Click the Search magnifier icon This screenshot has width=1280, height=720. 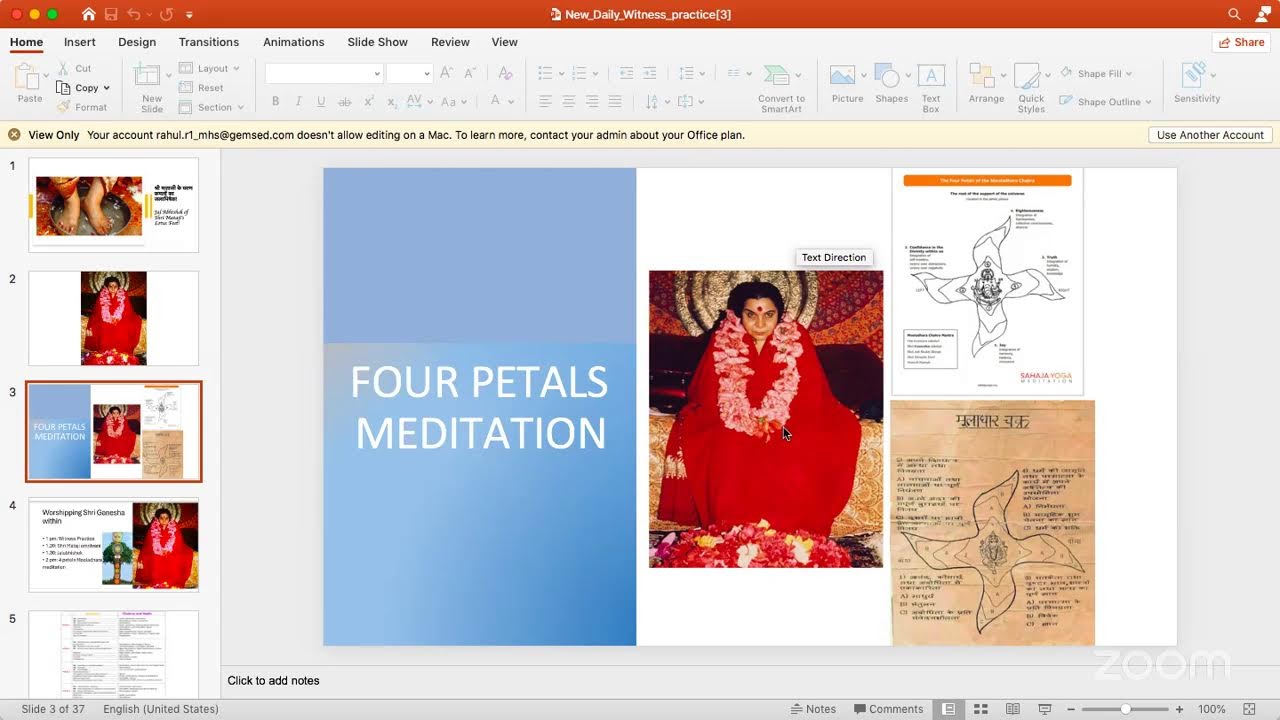[x=1235, y=14]
